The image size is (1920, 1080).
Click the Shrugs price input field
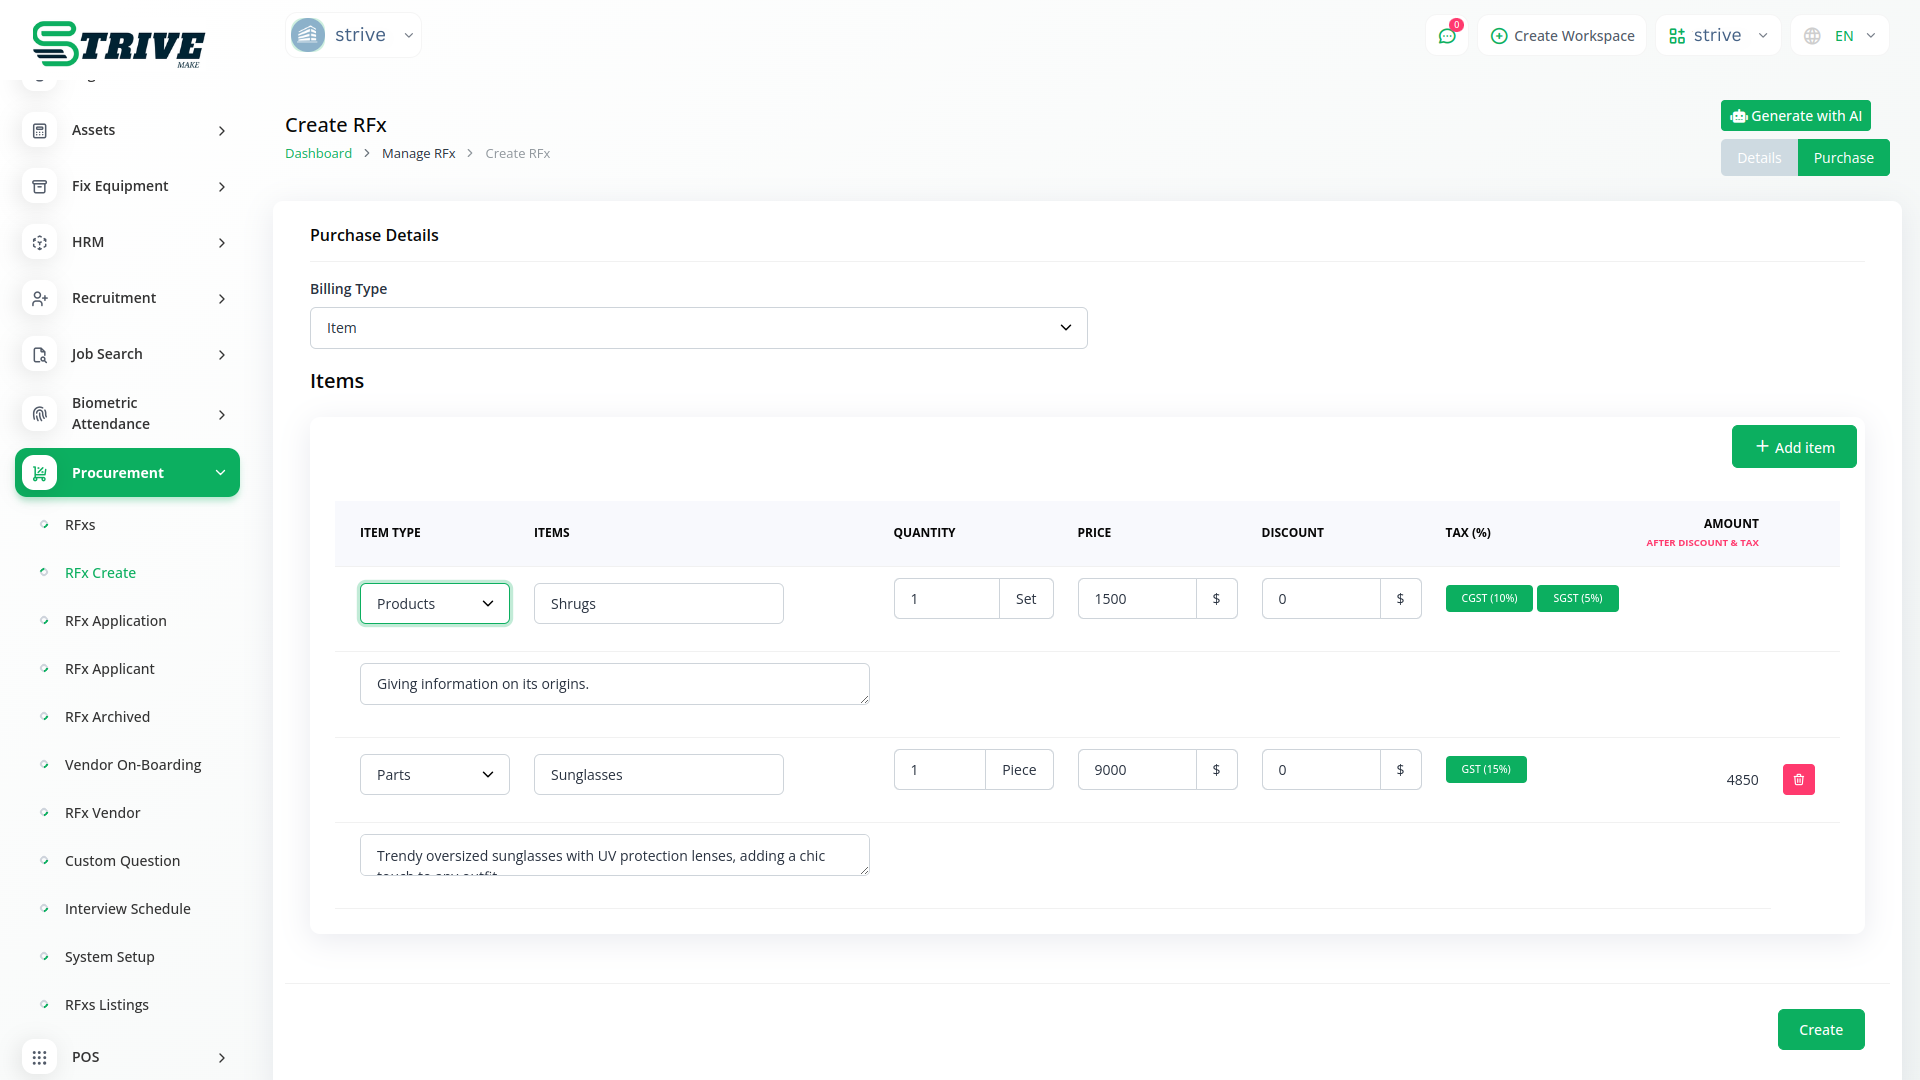1136,599
